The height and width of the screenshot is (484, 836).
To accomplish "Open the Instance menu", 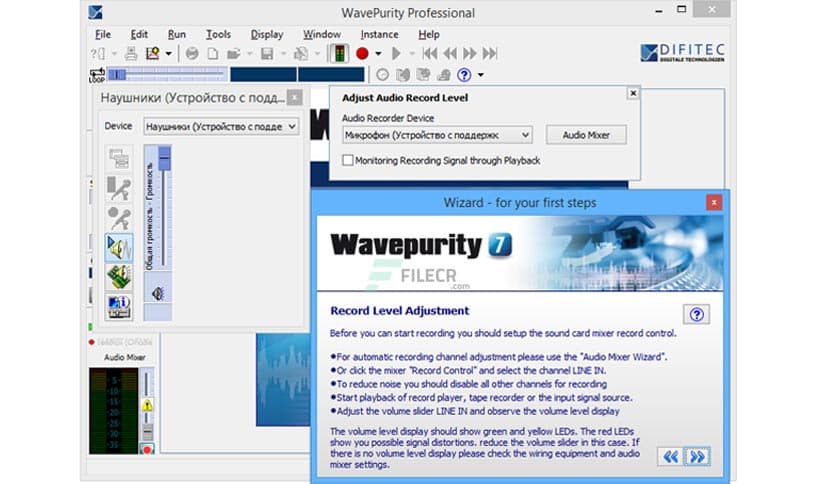I will tap(379, 34).
